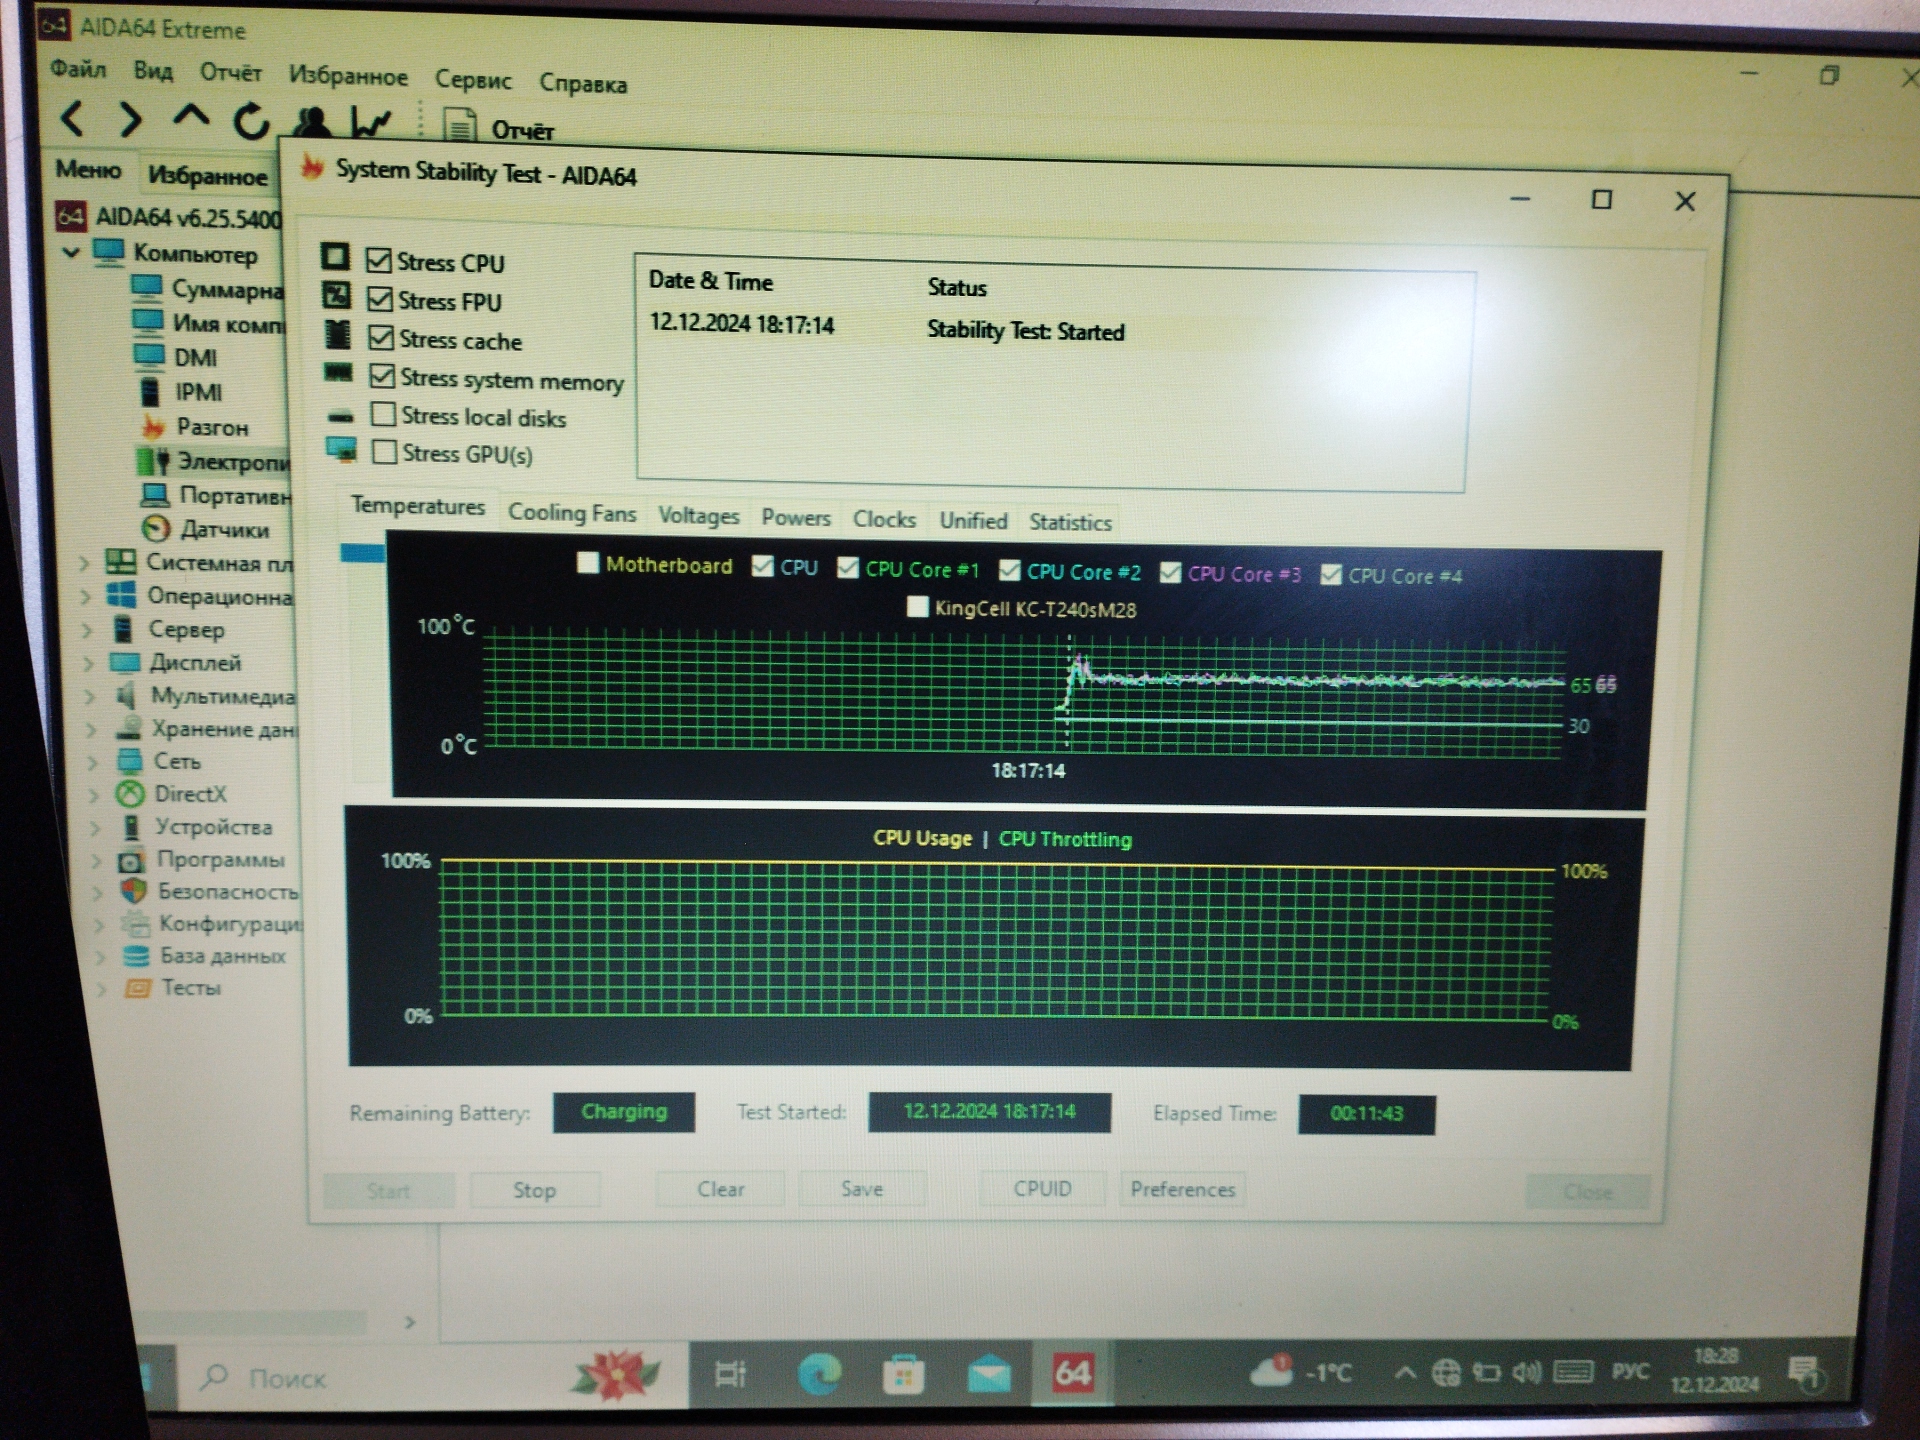Click the user profile icon in toolbar
This screenshot has height=1440, width=1920.
(312, 122)
